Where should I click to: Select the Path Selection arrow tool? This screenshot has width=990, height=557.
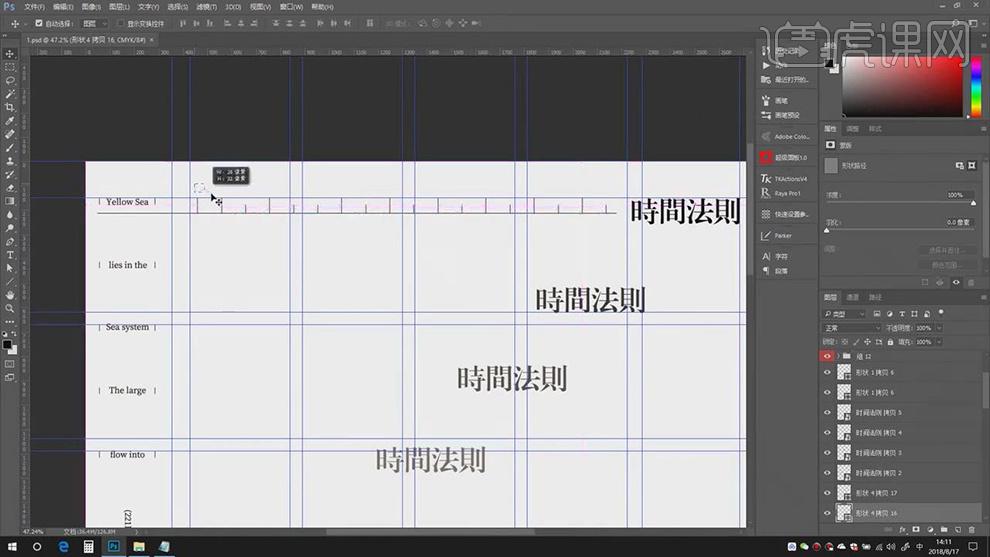tap(9, 268)
